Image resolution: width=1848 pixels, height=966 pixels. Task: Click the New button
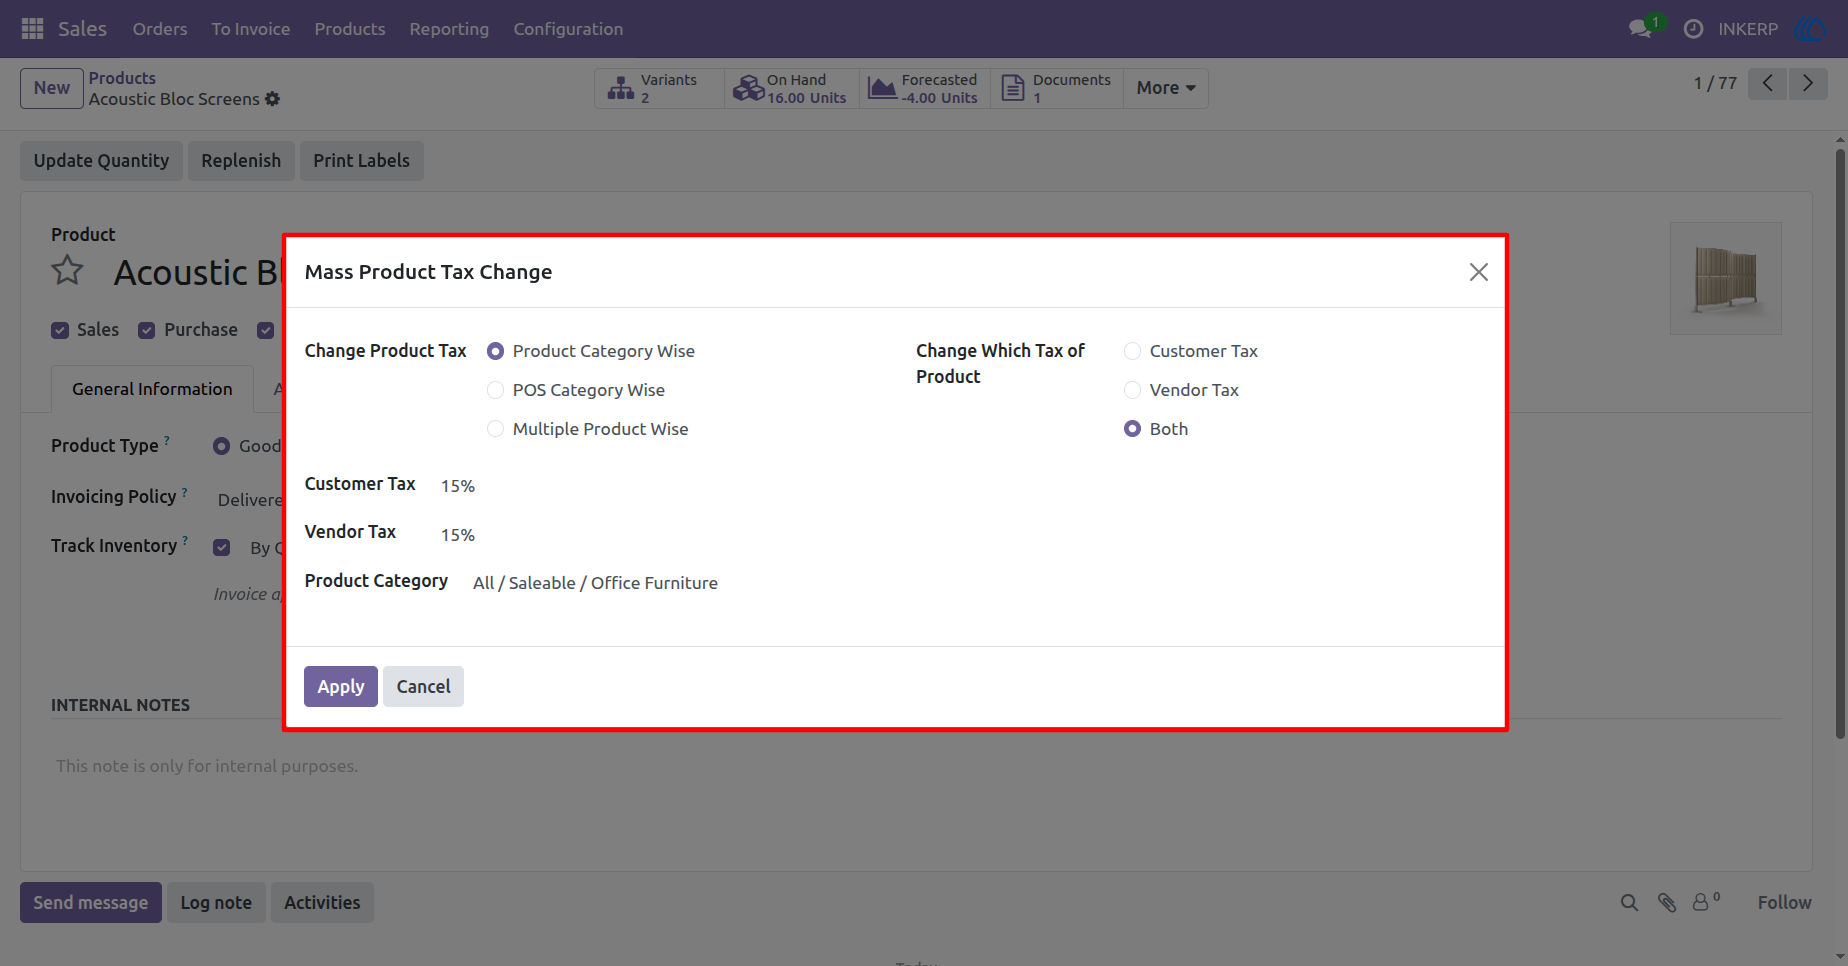tap(52, 88)
